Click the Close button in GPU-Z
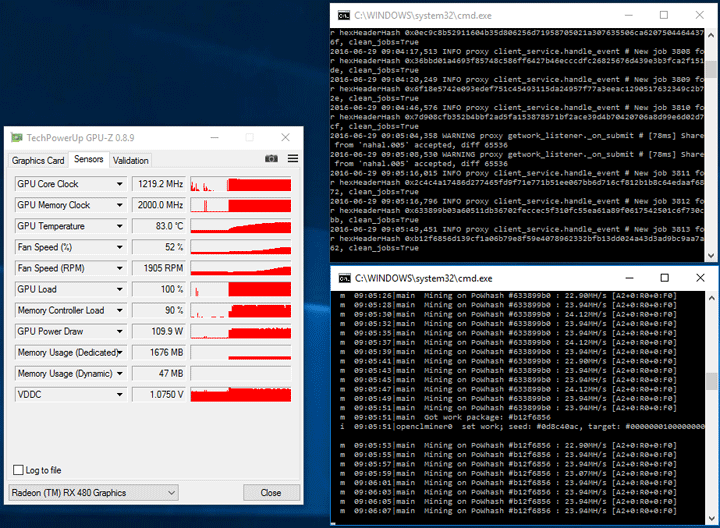 pyautogui.click(x=271, y=493)
